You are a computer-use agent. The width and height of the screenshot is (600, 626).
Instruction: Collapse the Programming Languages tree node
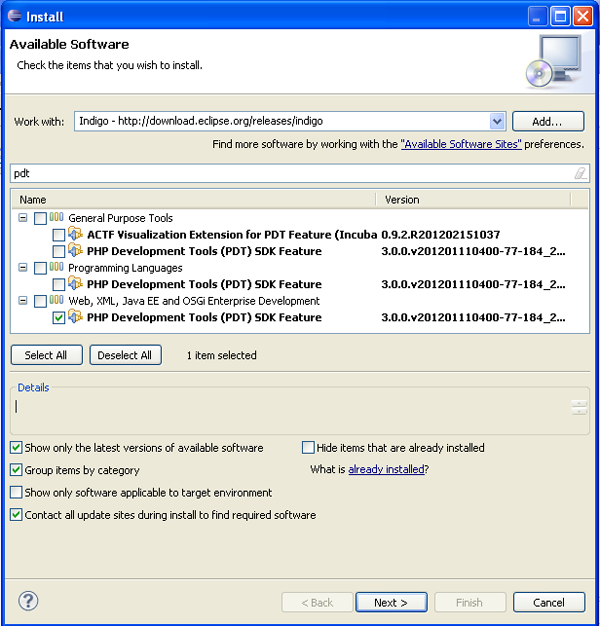(x=23, y=267)
